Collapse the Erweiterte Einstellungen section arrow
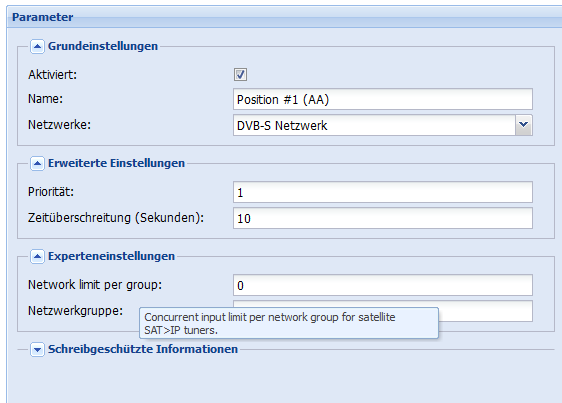 pos(37,163)
